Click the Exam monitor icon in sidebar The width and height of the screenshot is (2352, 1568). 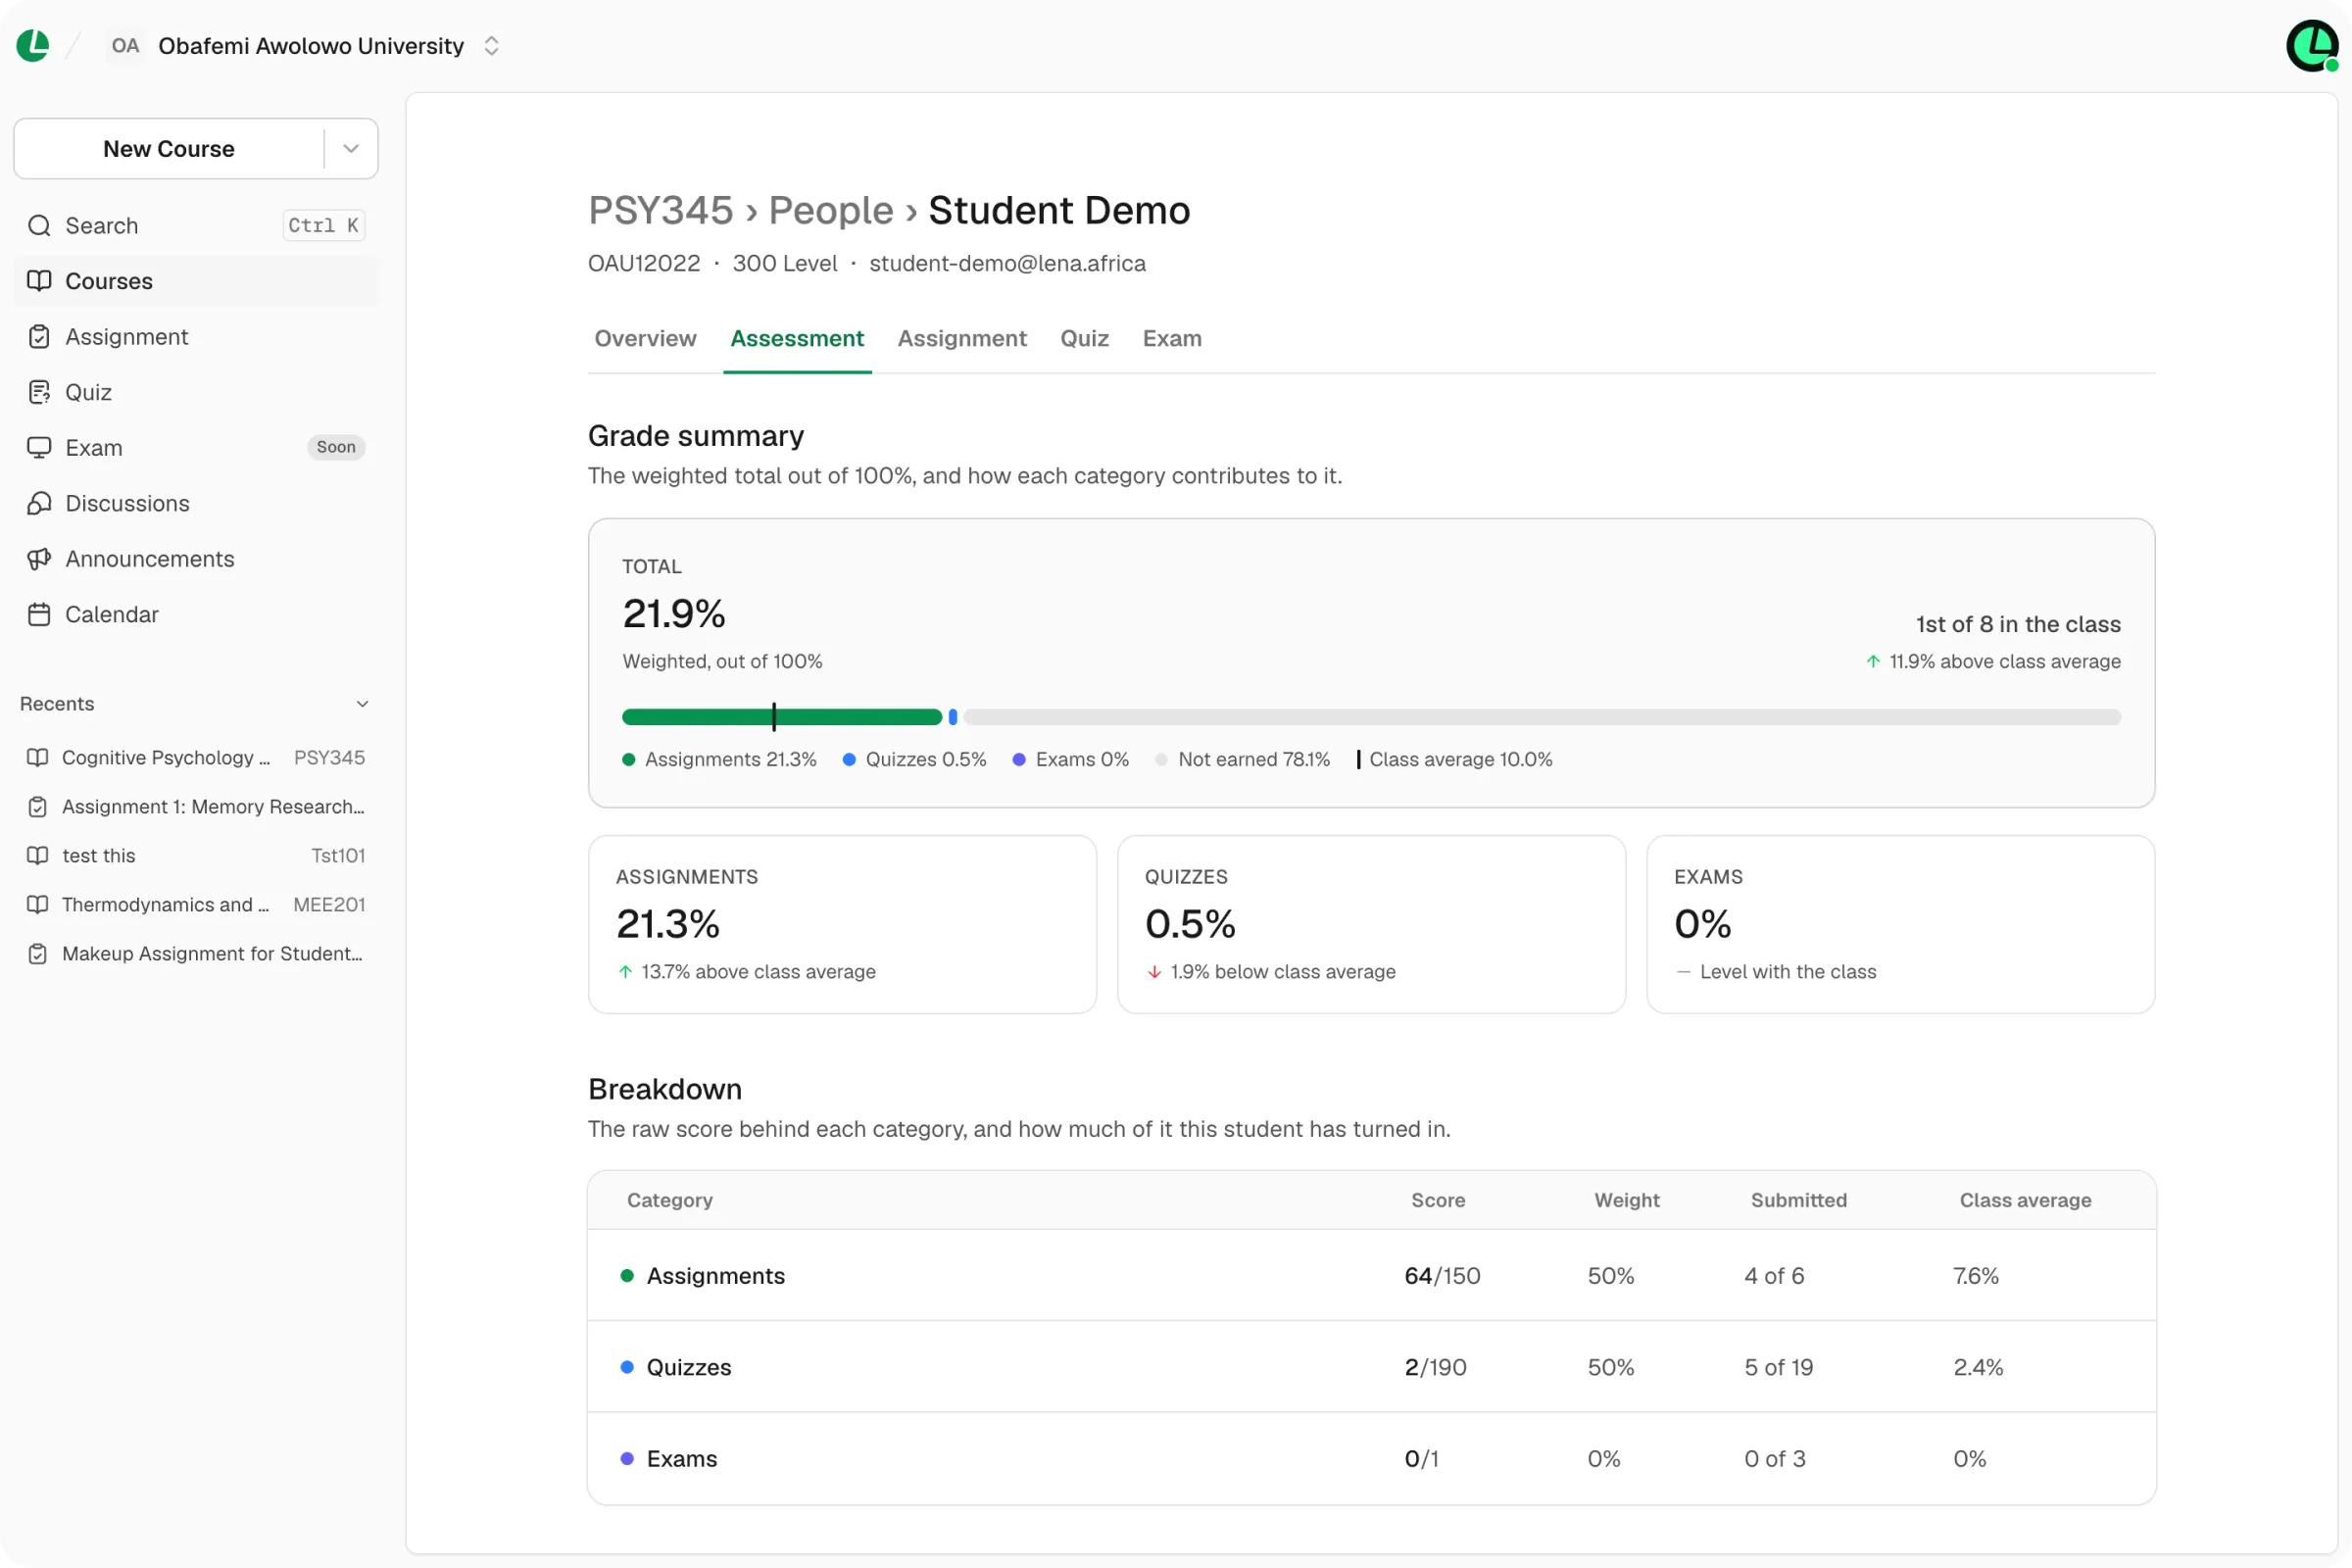39,448
